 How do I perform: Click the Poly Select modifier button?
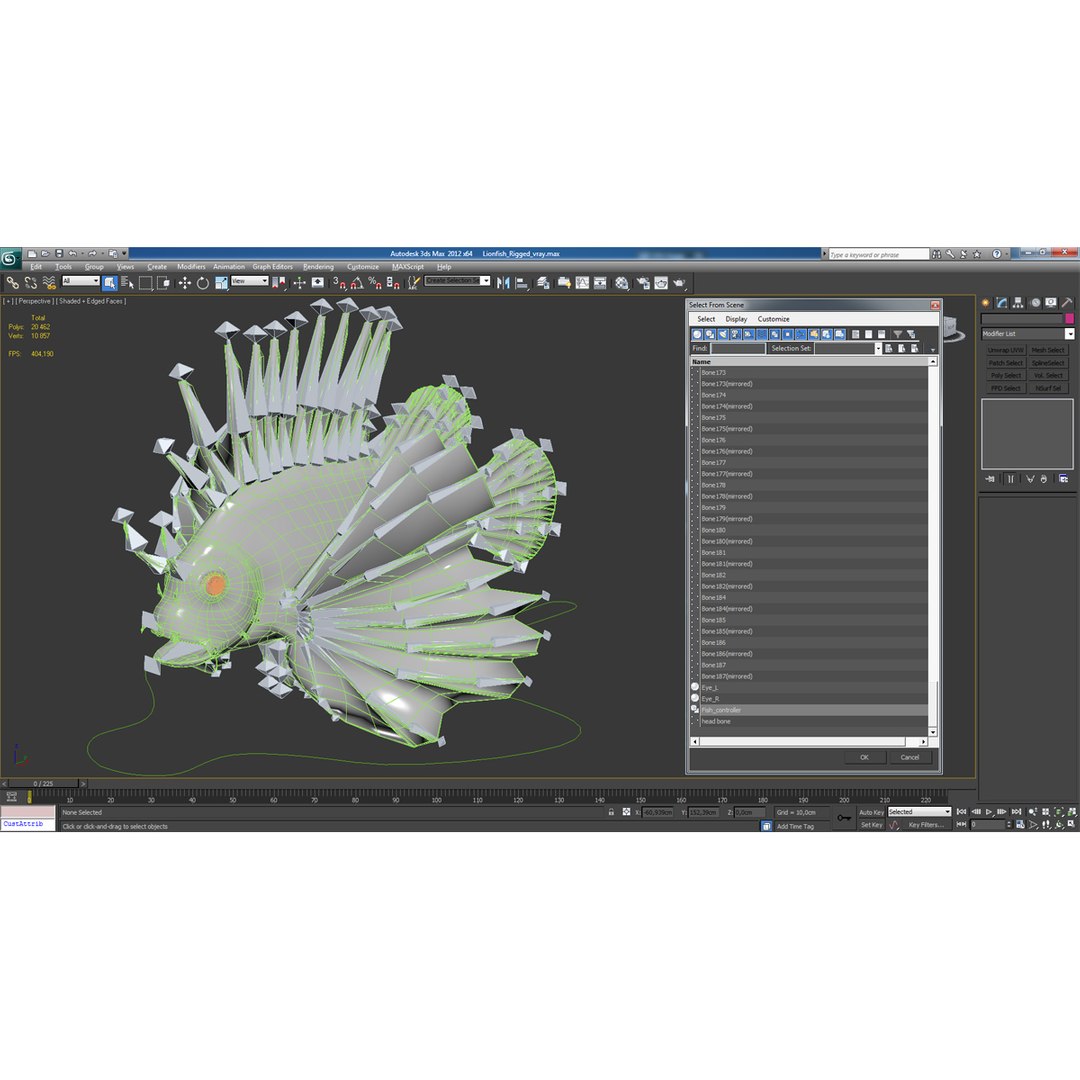point(1006,375)
